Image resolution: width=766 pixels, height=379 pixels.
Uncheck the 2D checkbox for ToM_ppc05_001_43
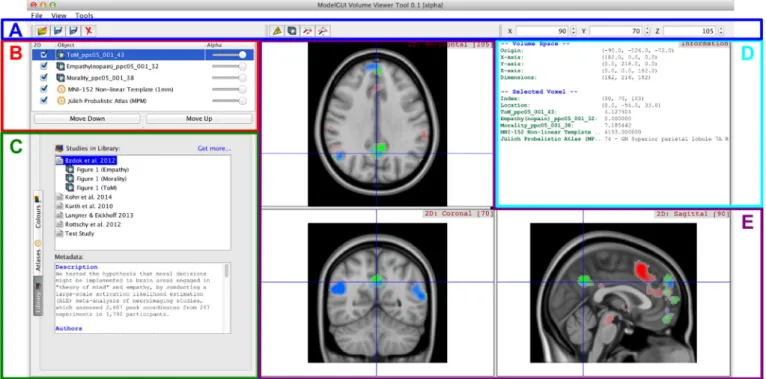pos(44,55)
